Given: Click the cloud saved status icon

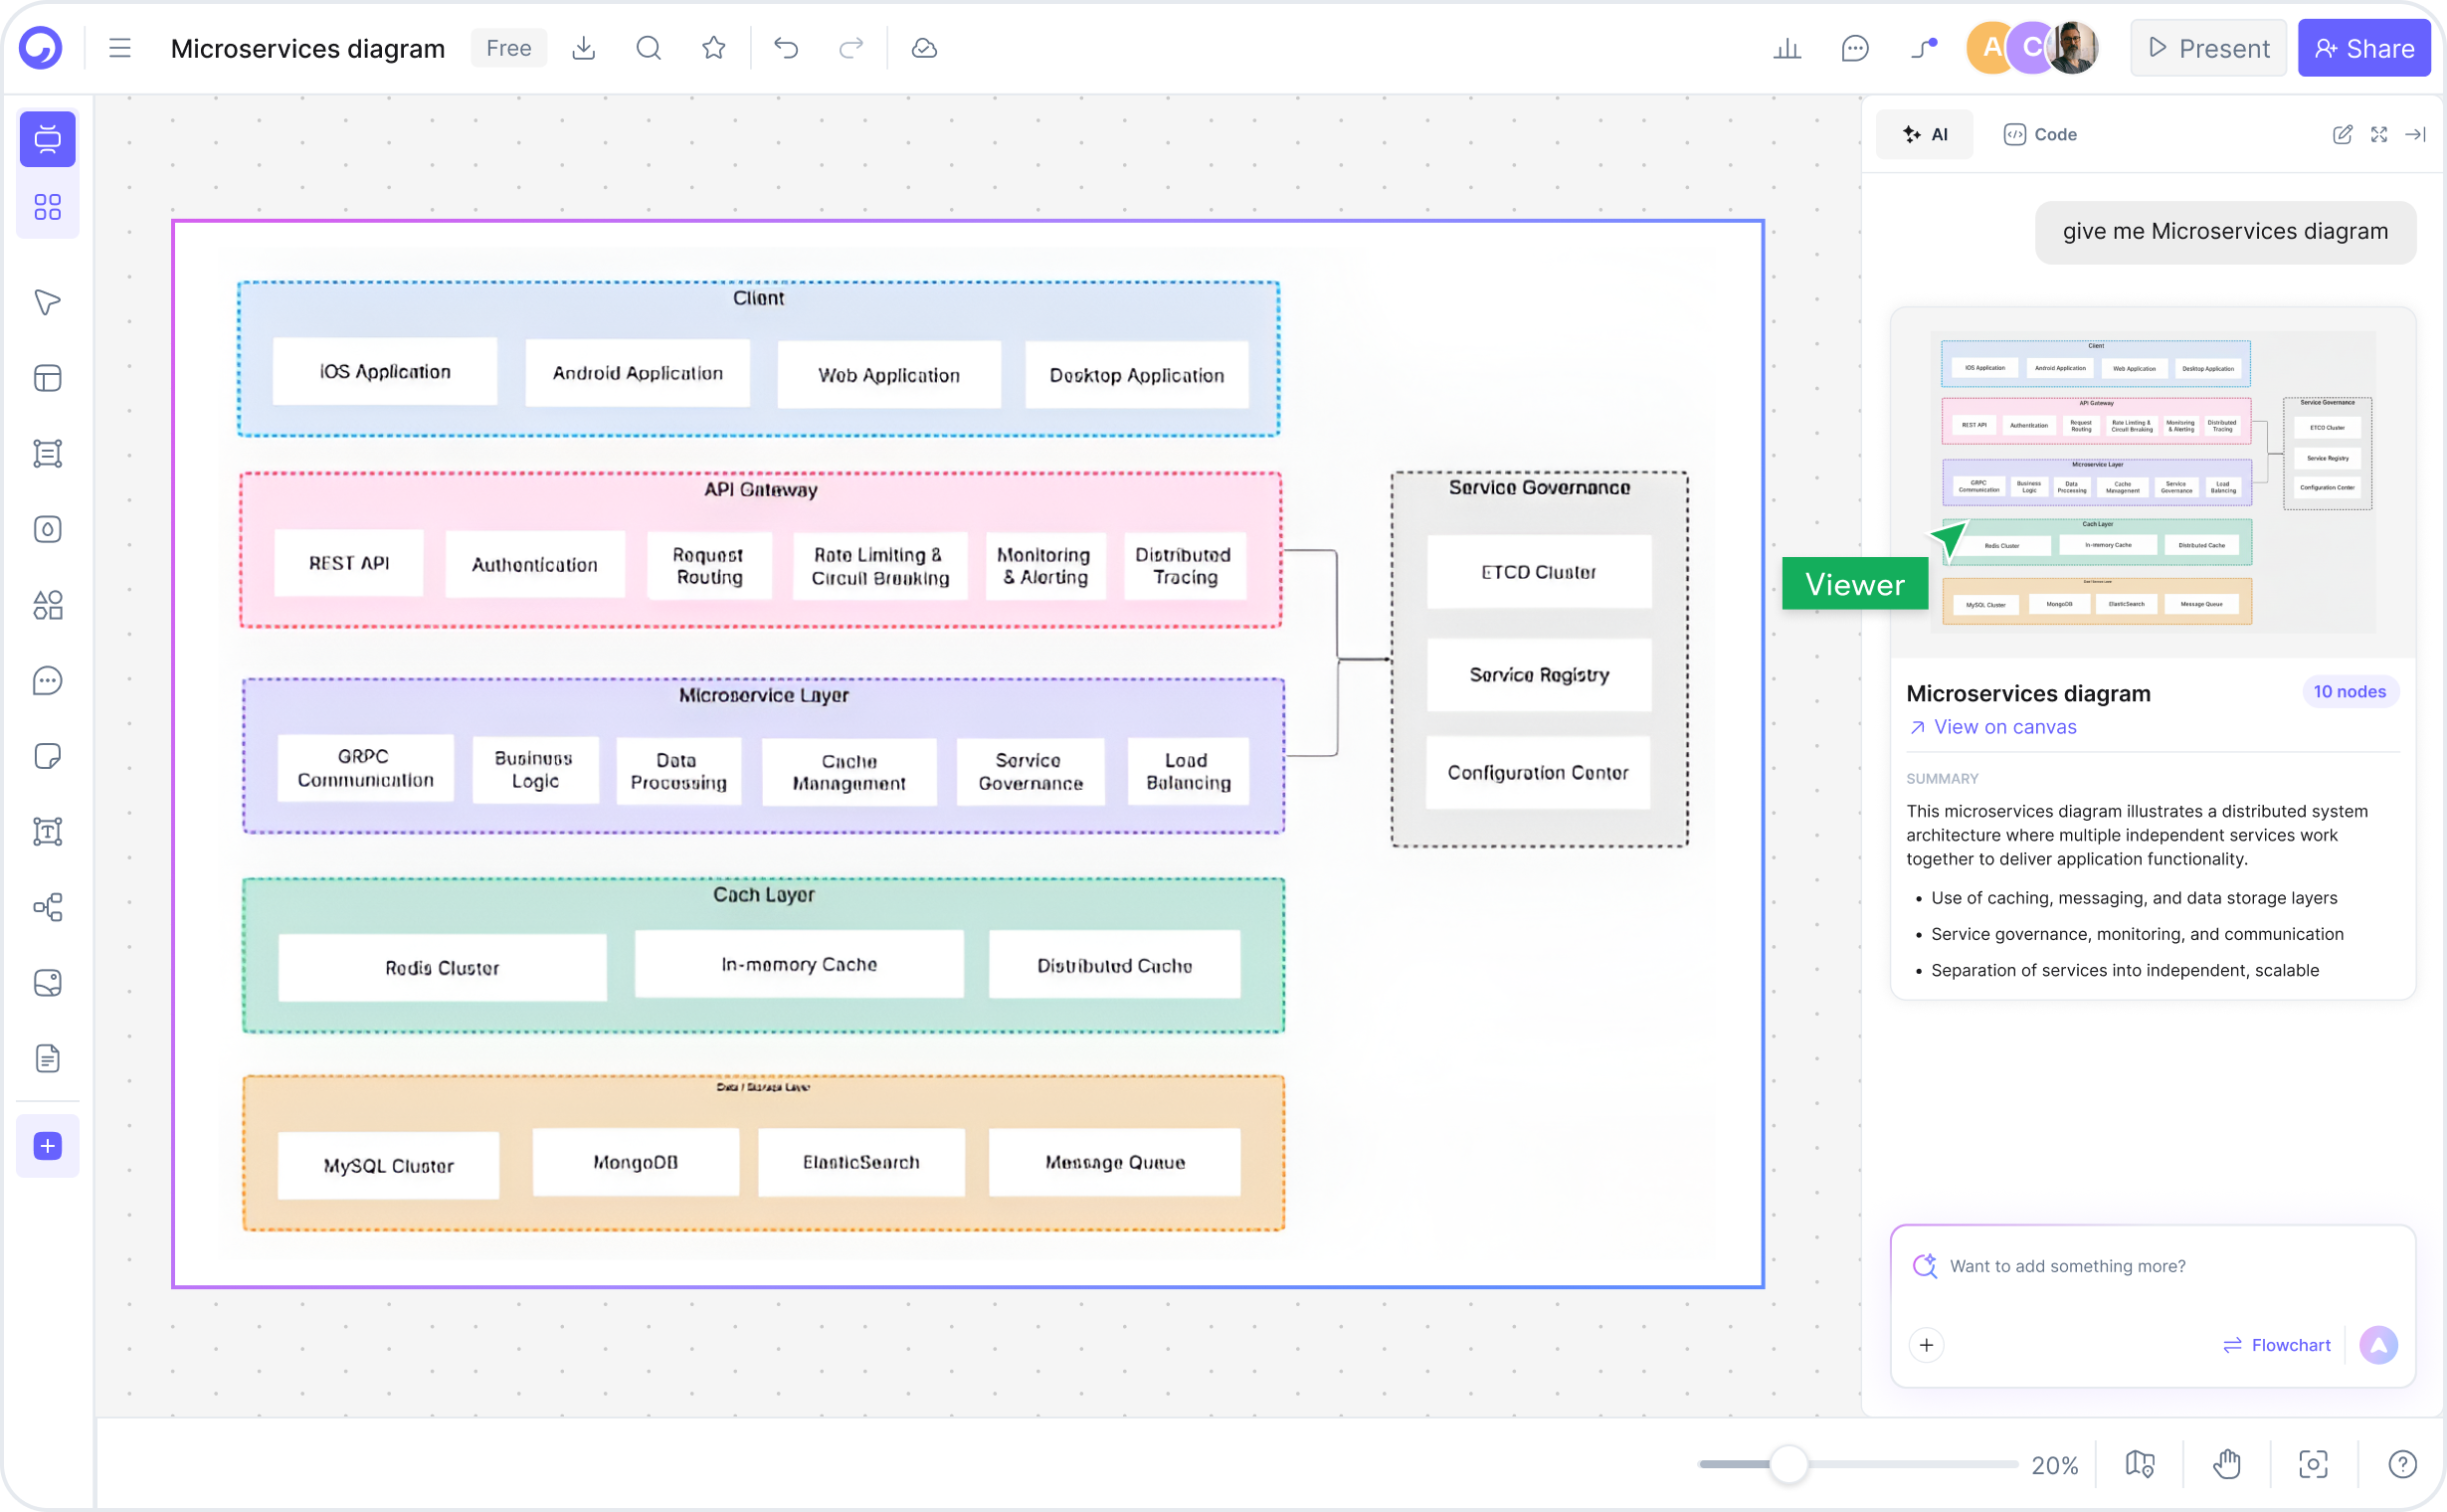Looking at the screenshot, I should 924,48.
